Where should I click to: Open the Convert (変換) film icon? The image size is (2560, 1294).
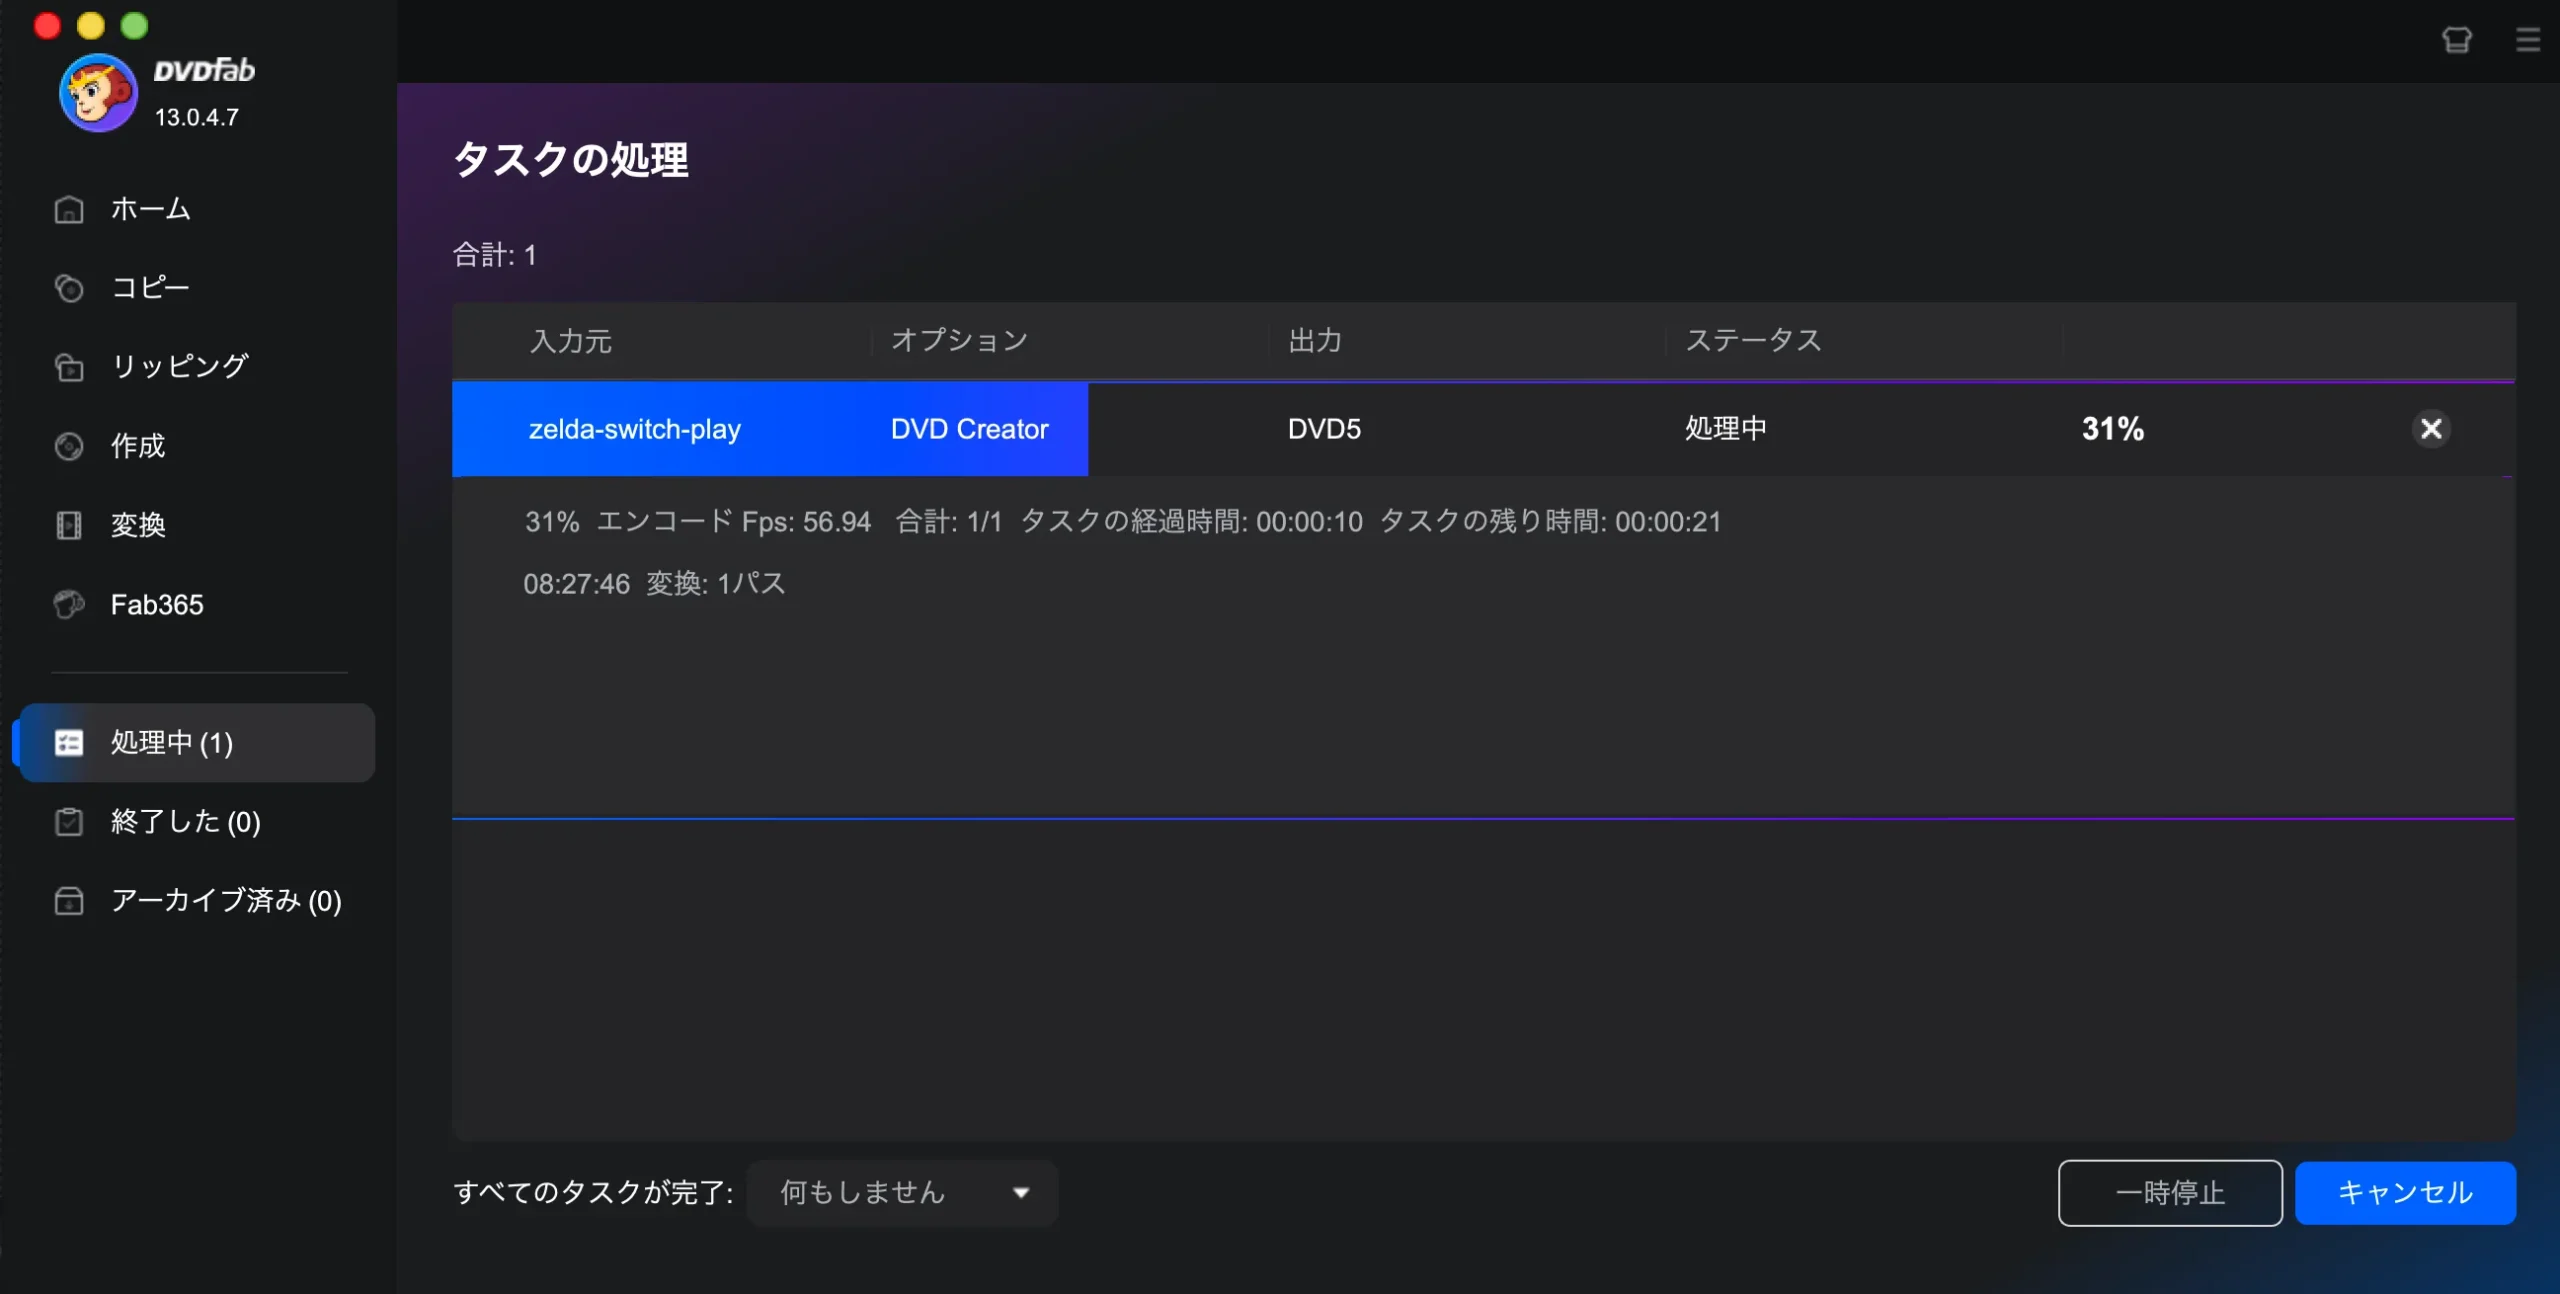coord(69,525)
